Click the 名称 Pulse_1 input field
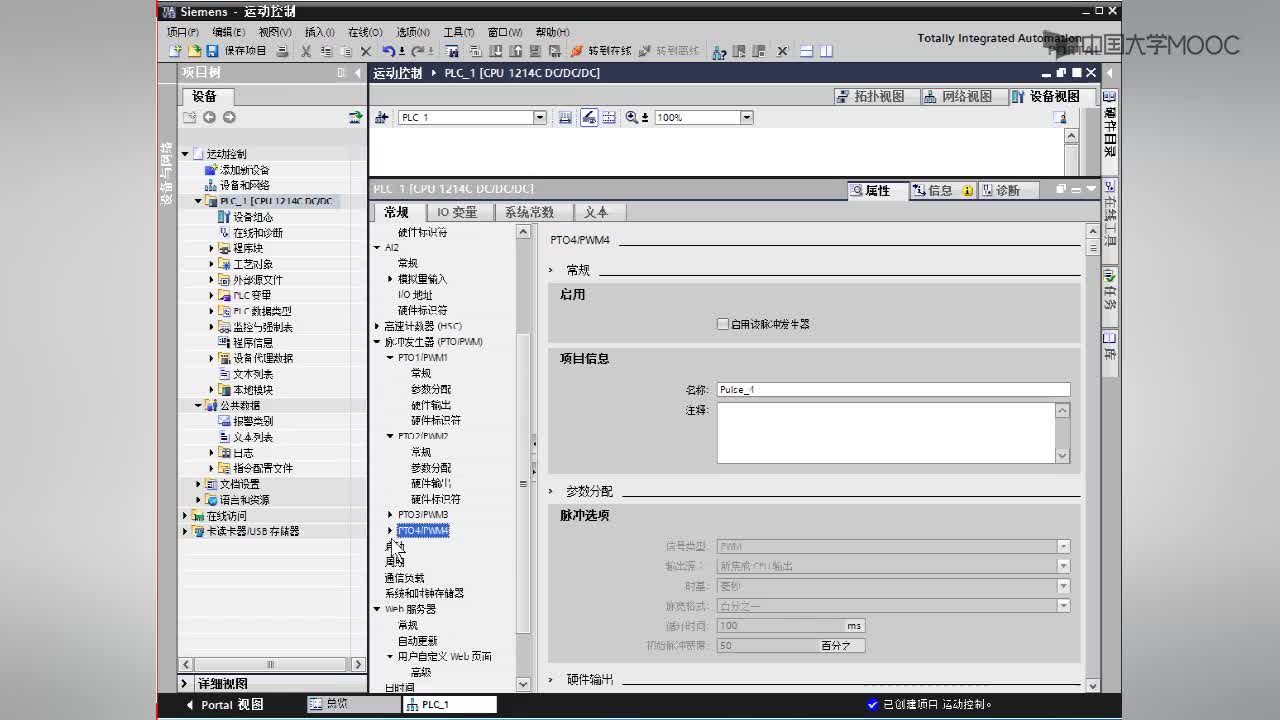Screen dimensions: 1280x720 893,390
